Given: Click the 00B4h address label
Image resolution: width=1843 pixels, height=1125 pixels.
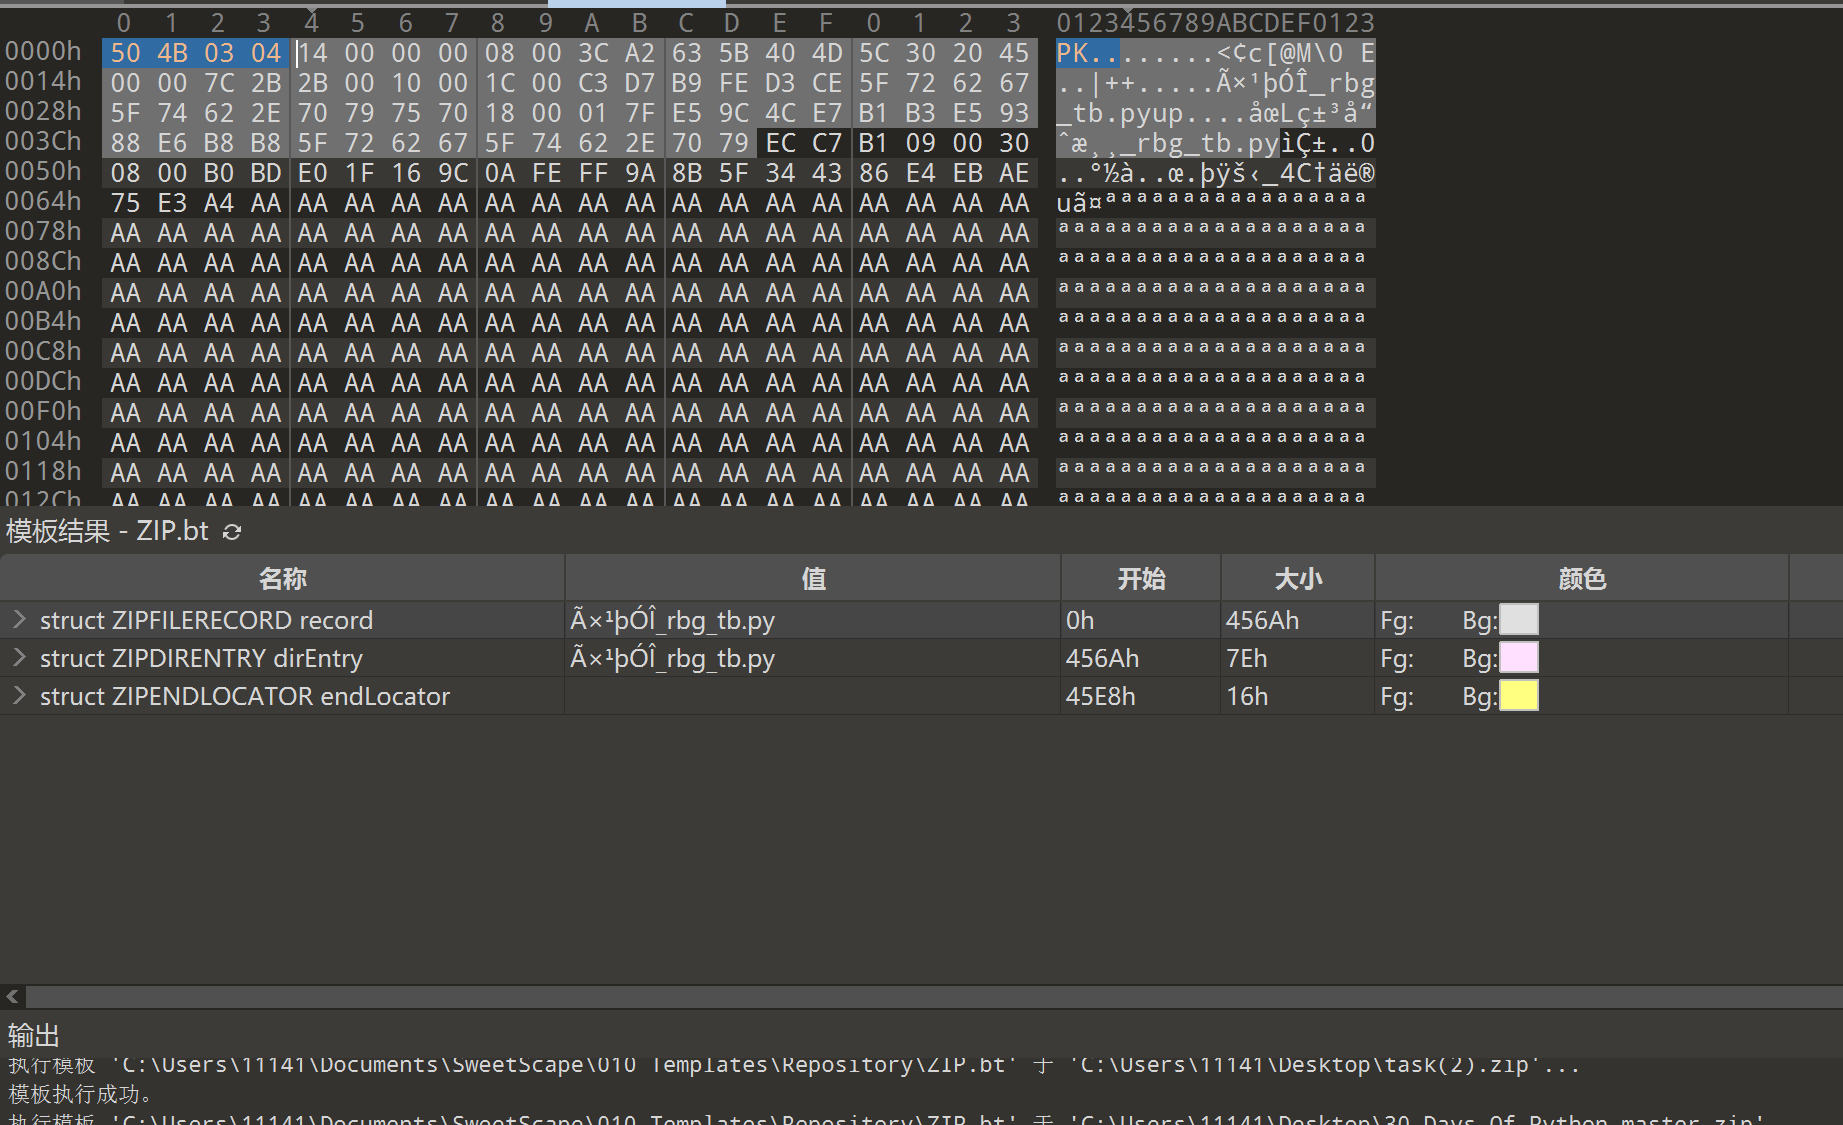Looking at the screenshot, I should (43, 321).
